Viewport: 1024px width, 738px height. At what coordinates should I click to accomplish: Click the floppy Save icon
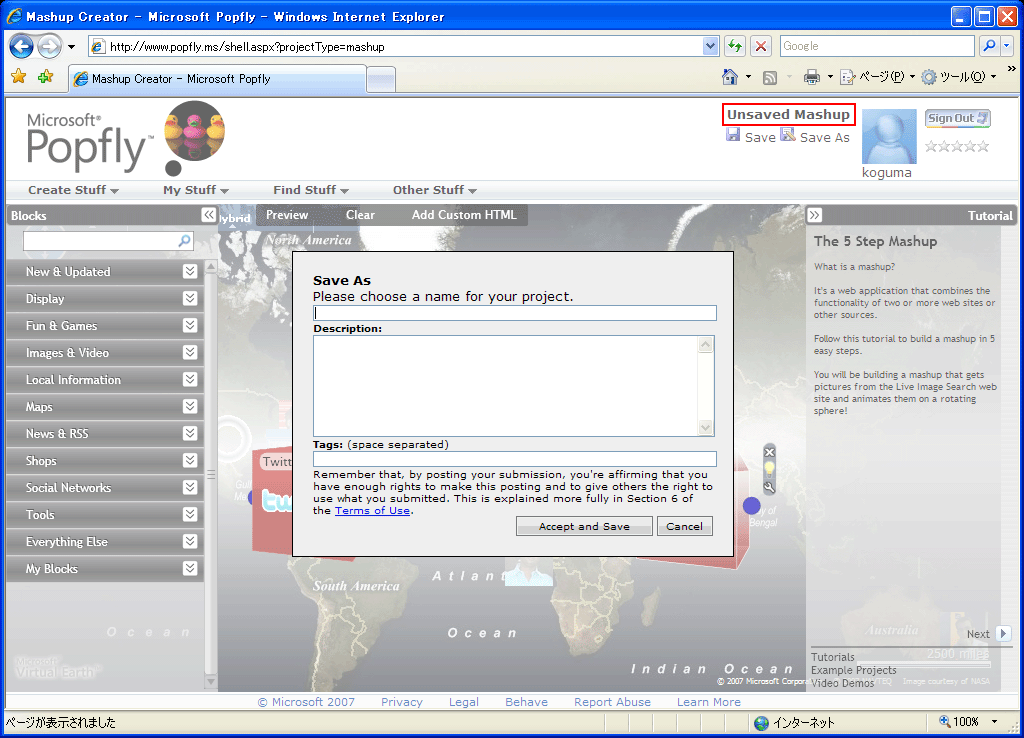pos(733,135)
